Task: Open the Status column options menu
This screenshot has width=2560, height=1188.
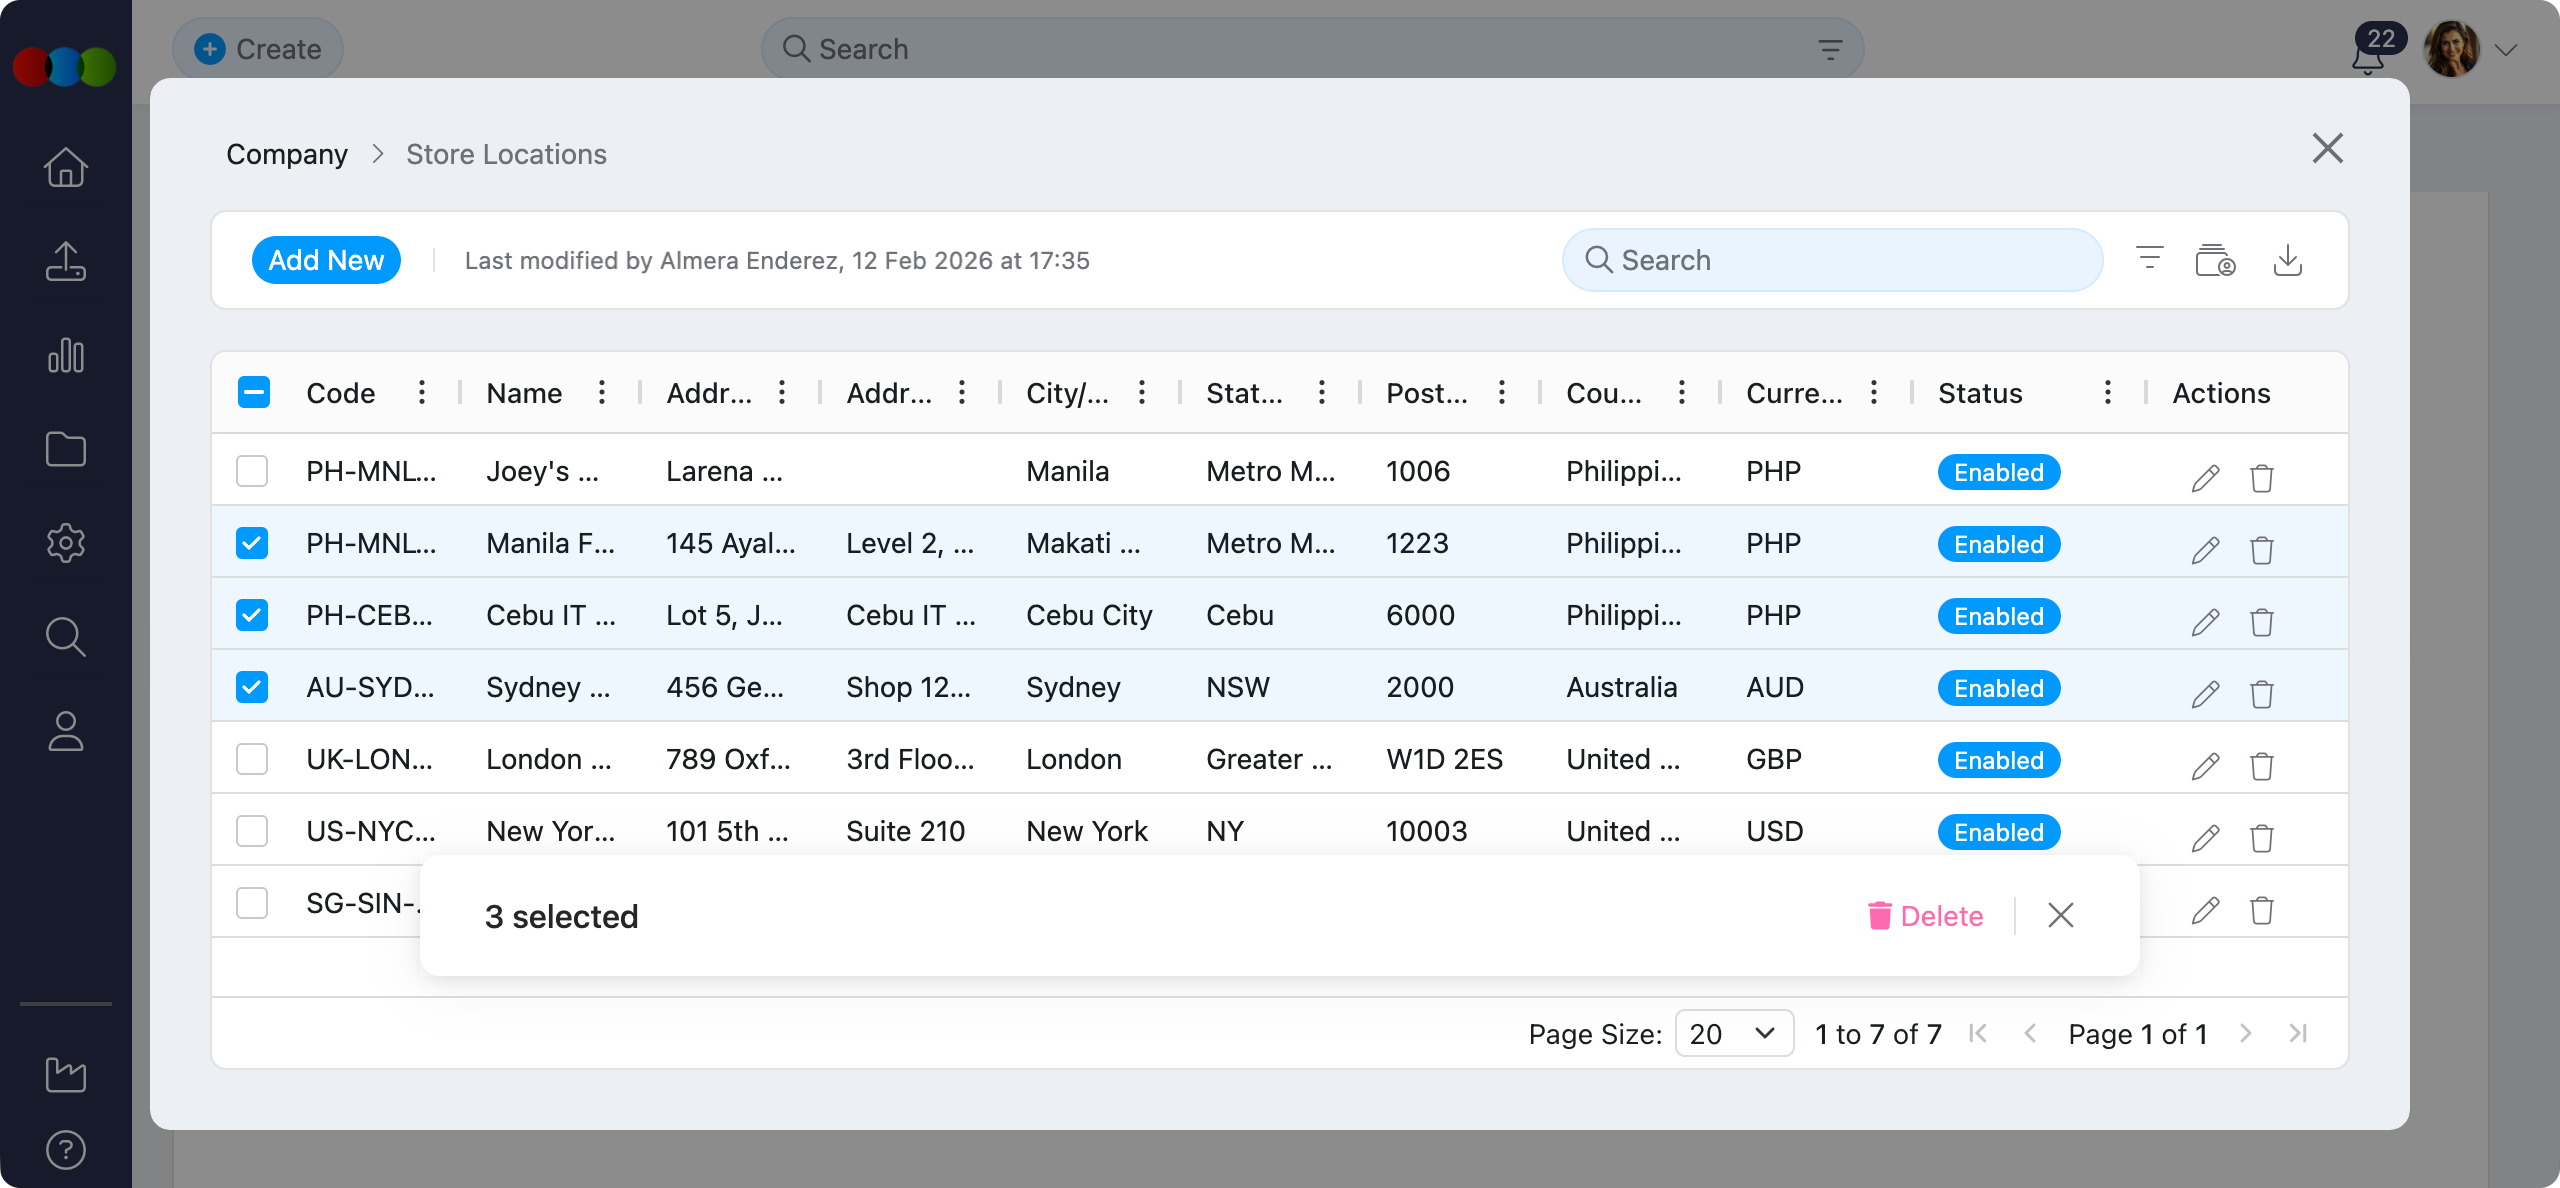Action: [2106, 392]
